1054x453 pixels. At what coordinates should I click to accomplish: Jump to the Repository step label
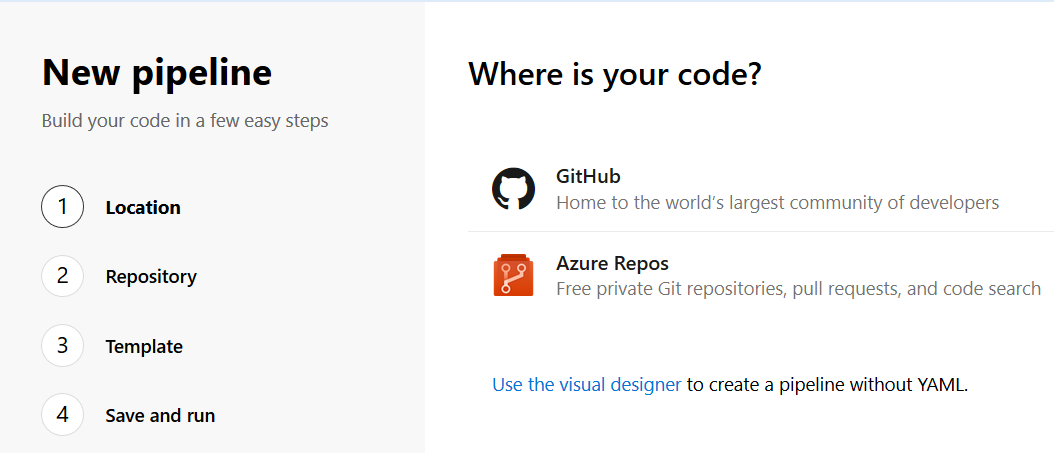click(x=151, y=277)
